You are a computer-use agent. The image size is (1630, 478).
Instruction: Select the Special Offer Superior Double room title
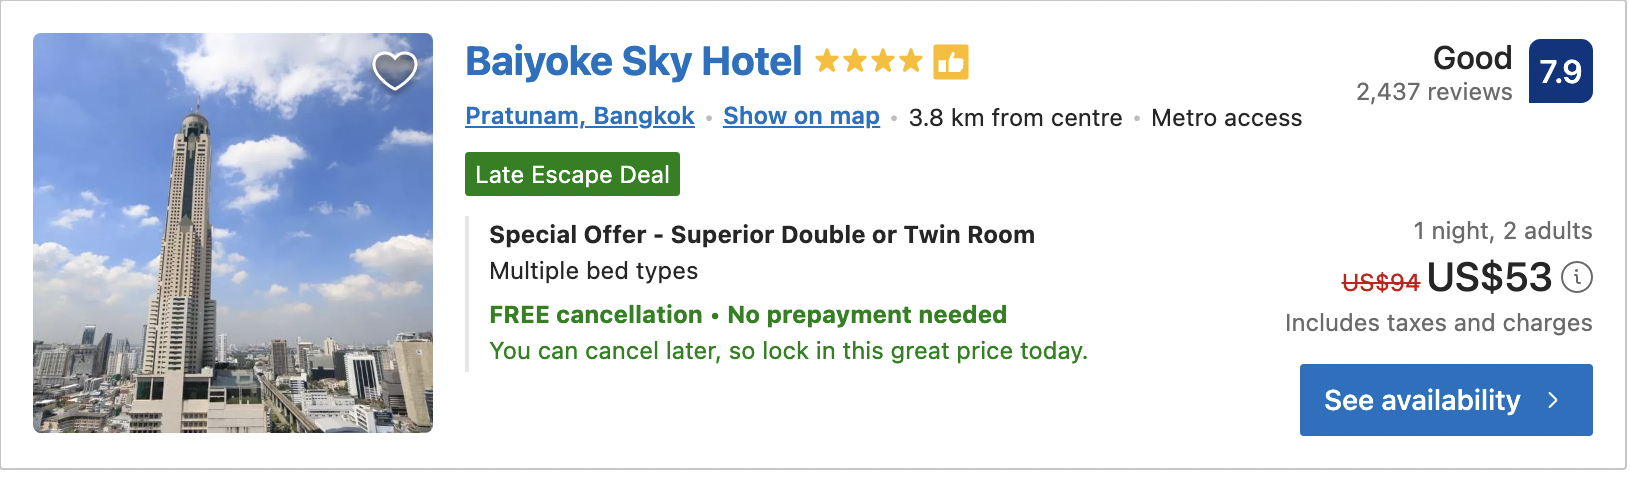[x=761, y=235]
